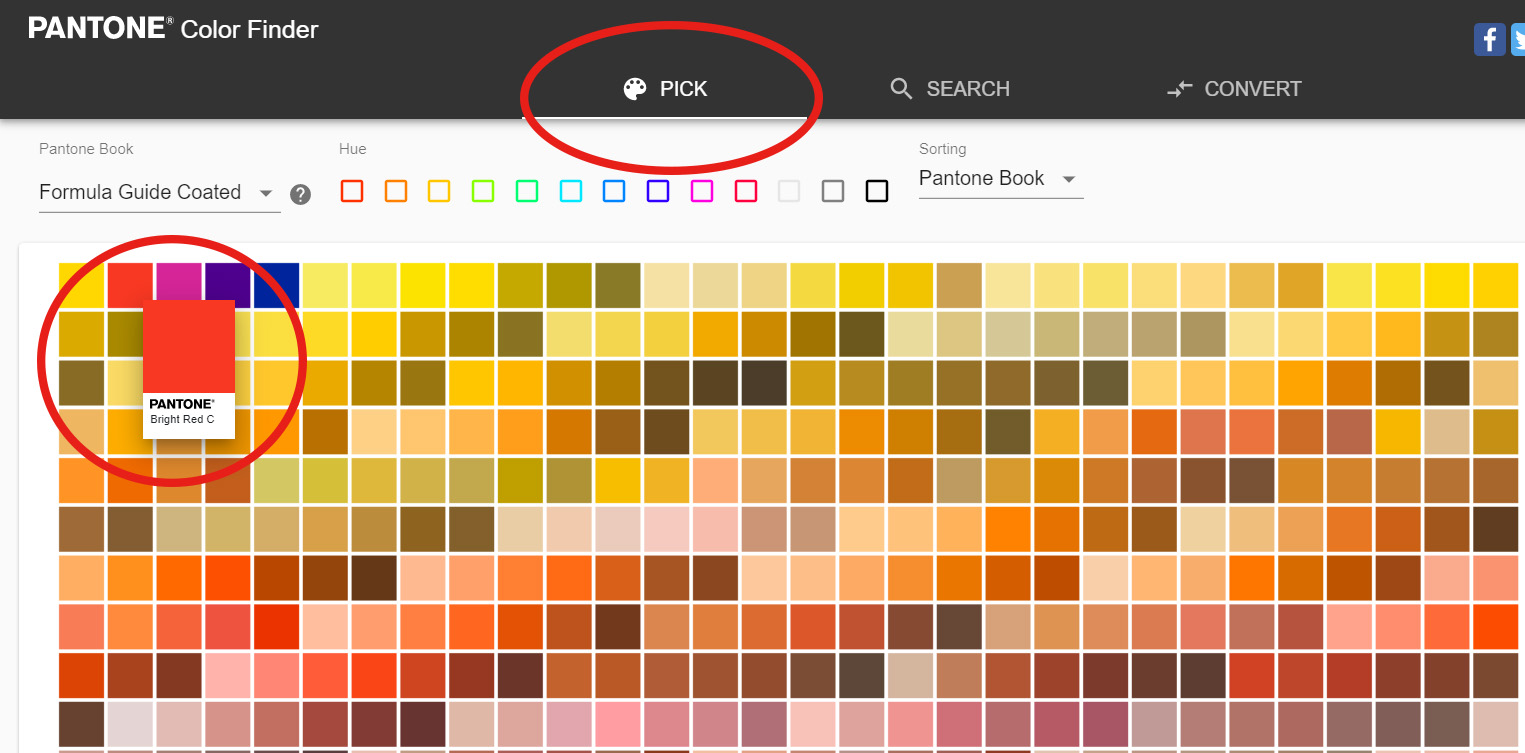Click the PANTONE Color Finder logo
This screenshot has width=1525, height=753.
click(173, 28)
